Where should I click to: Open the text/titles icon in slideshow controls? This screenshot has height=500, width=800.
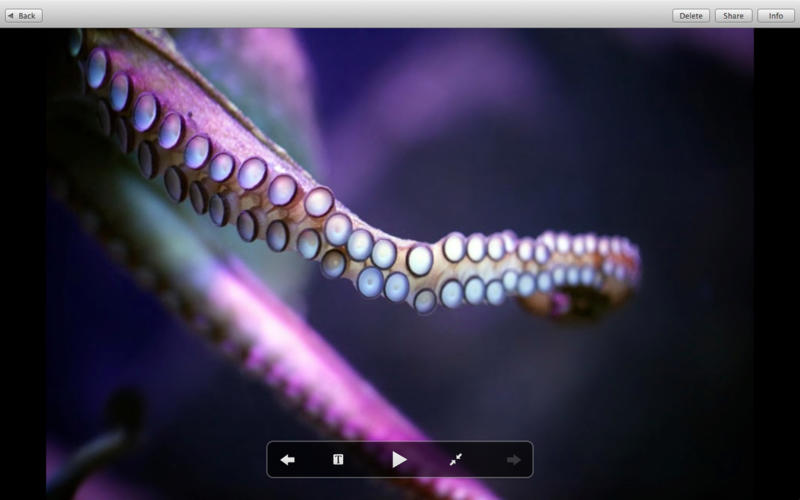tap(338, 460)
